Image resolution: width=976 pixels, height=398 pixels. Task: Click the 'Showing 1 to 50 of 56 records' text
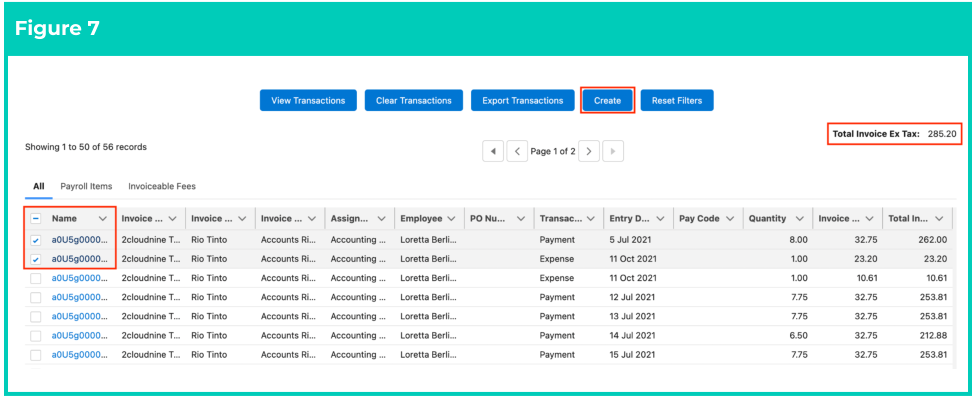coord(86,148)
